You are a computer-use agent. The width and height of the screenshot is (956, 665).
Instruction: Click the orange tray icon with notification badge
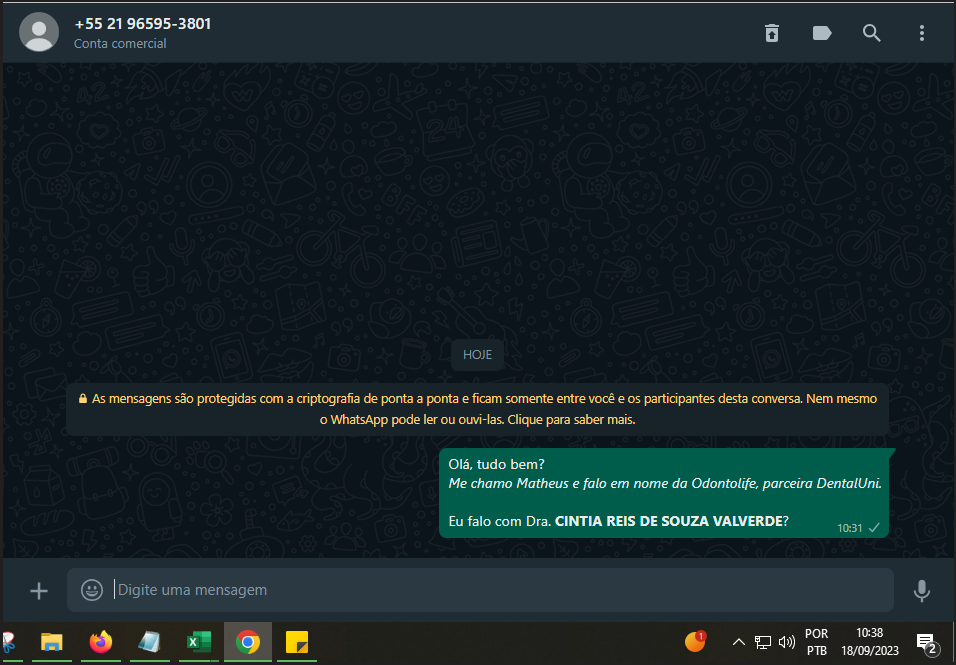coord(694,641)
